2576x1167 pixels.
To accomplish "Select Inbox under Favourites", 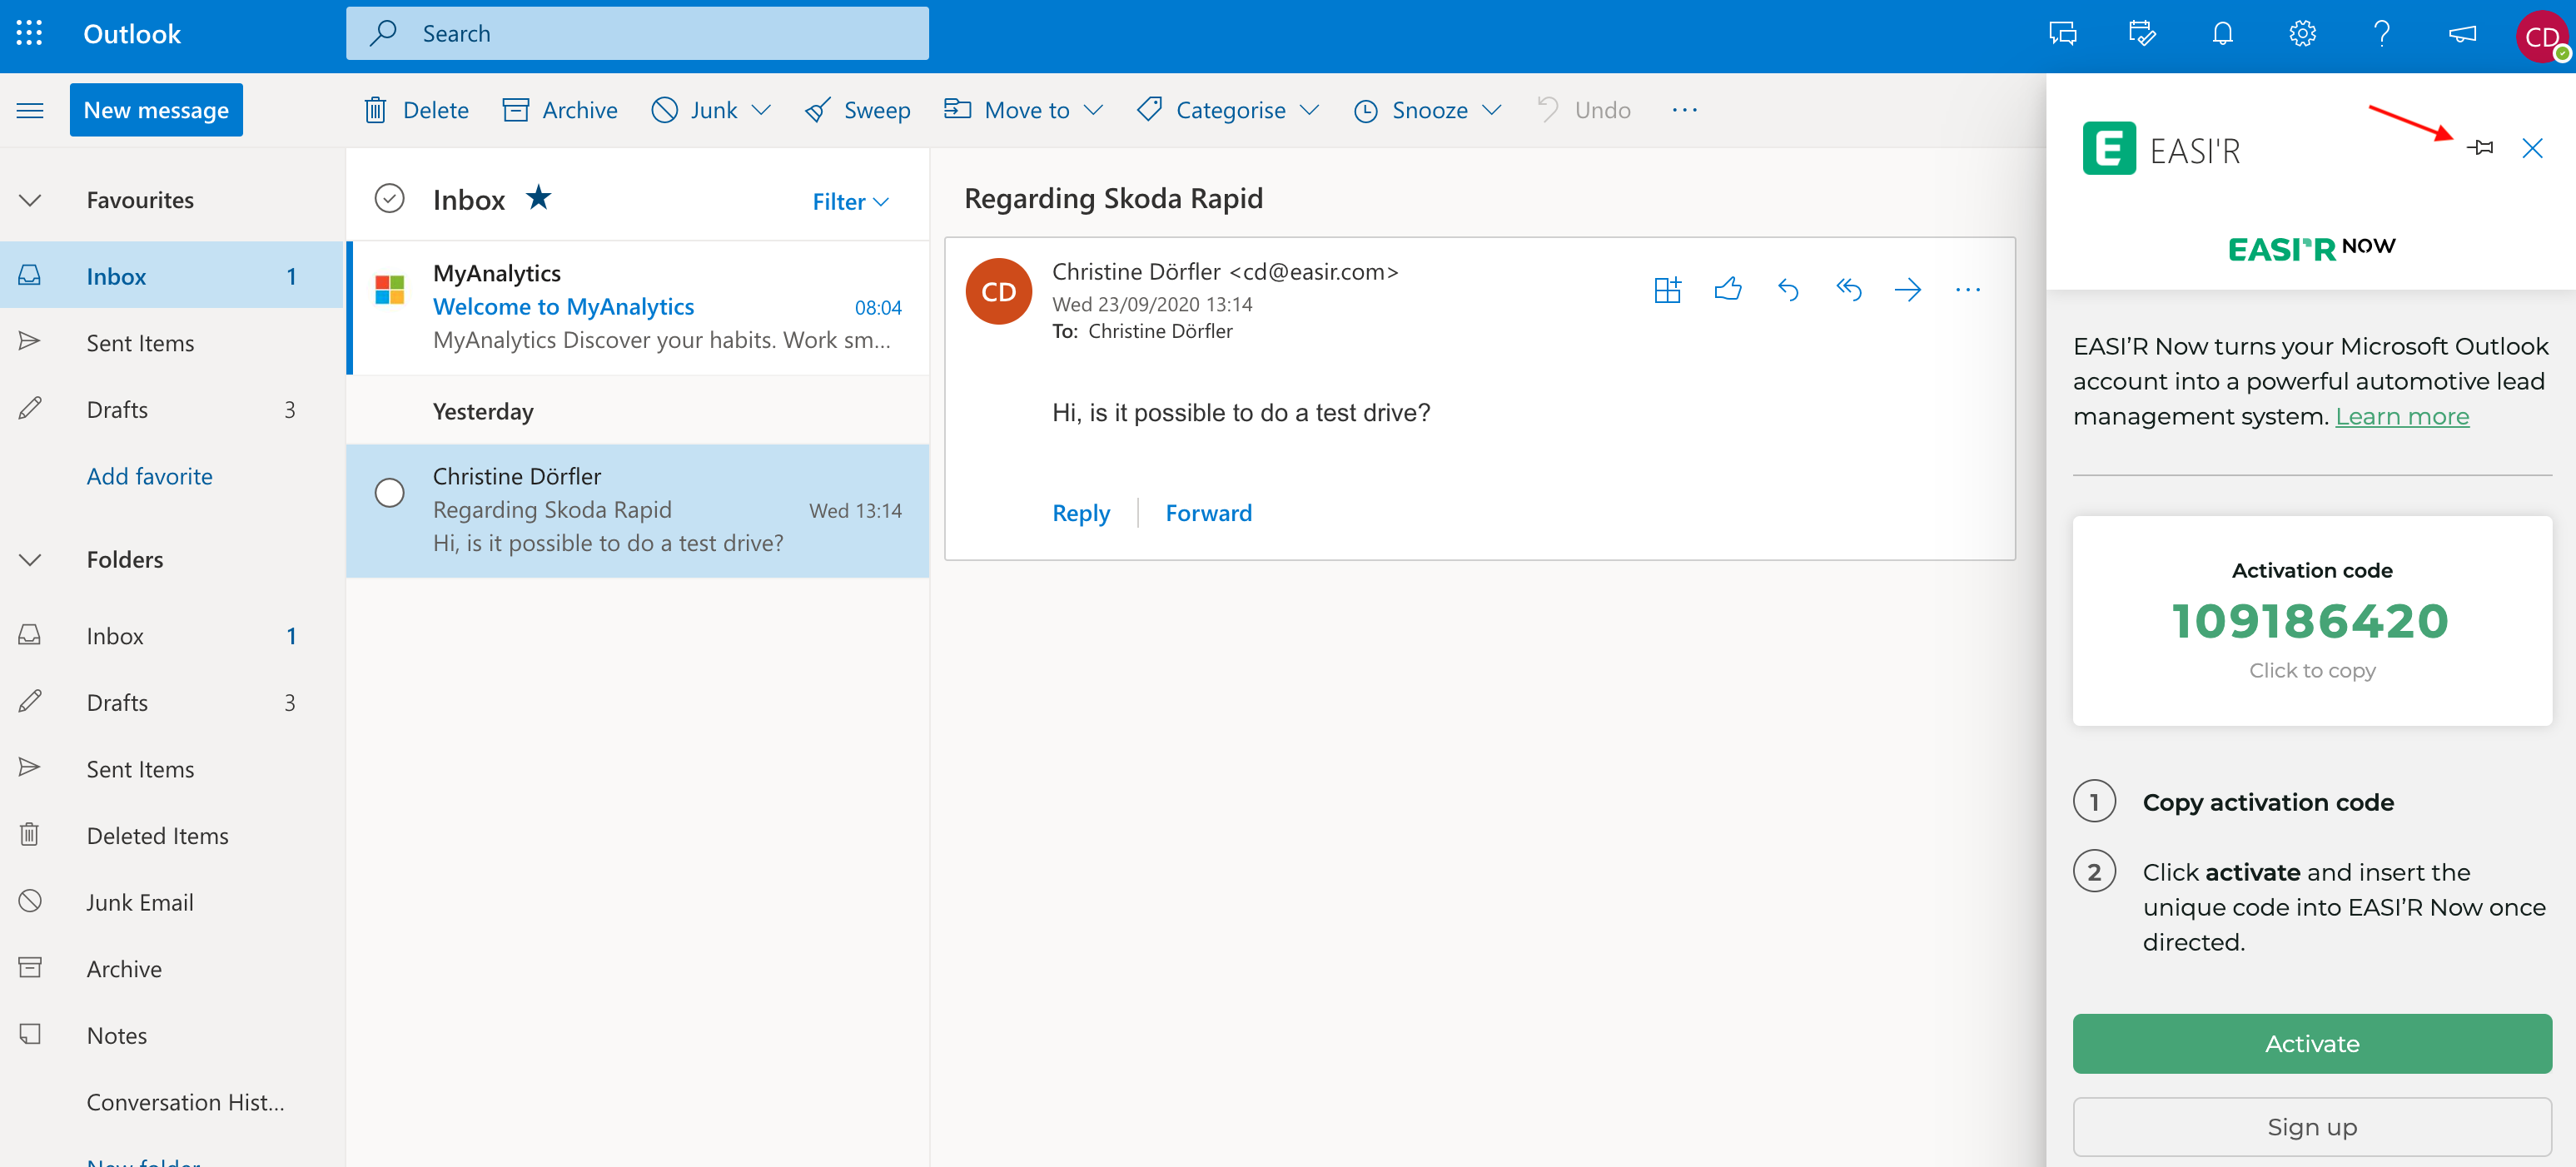I will coord(172,276).
